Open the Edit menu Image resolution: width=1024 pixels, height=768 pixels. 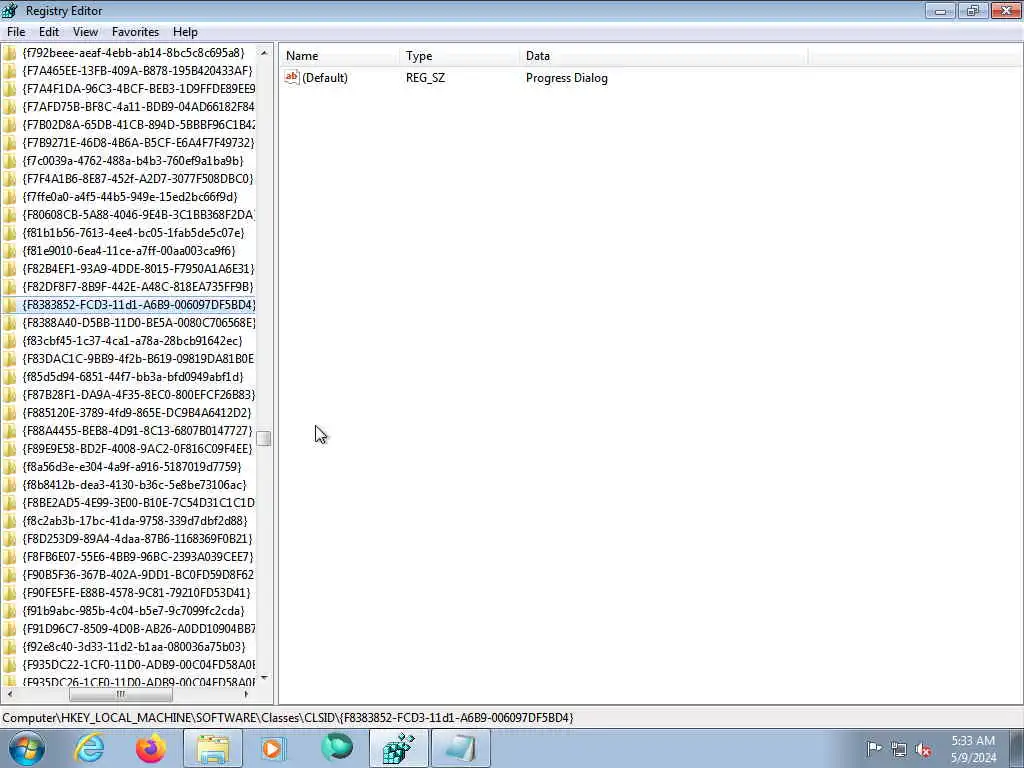tap(48, 32)
